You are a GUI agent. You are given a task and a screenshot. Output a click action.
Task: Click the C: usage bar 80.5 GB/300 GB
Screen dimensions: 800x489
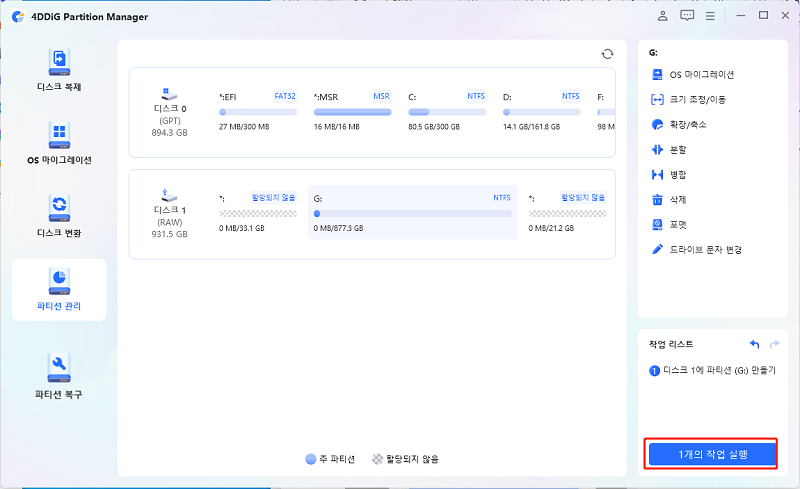point(447,112)
